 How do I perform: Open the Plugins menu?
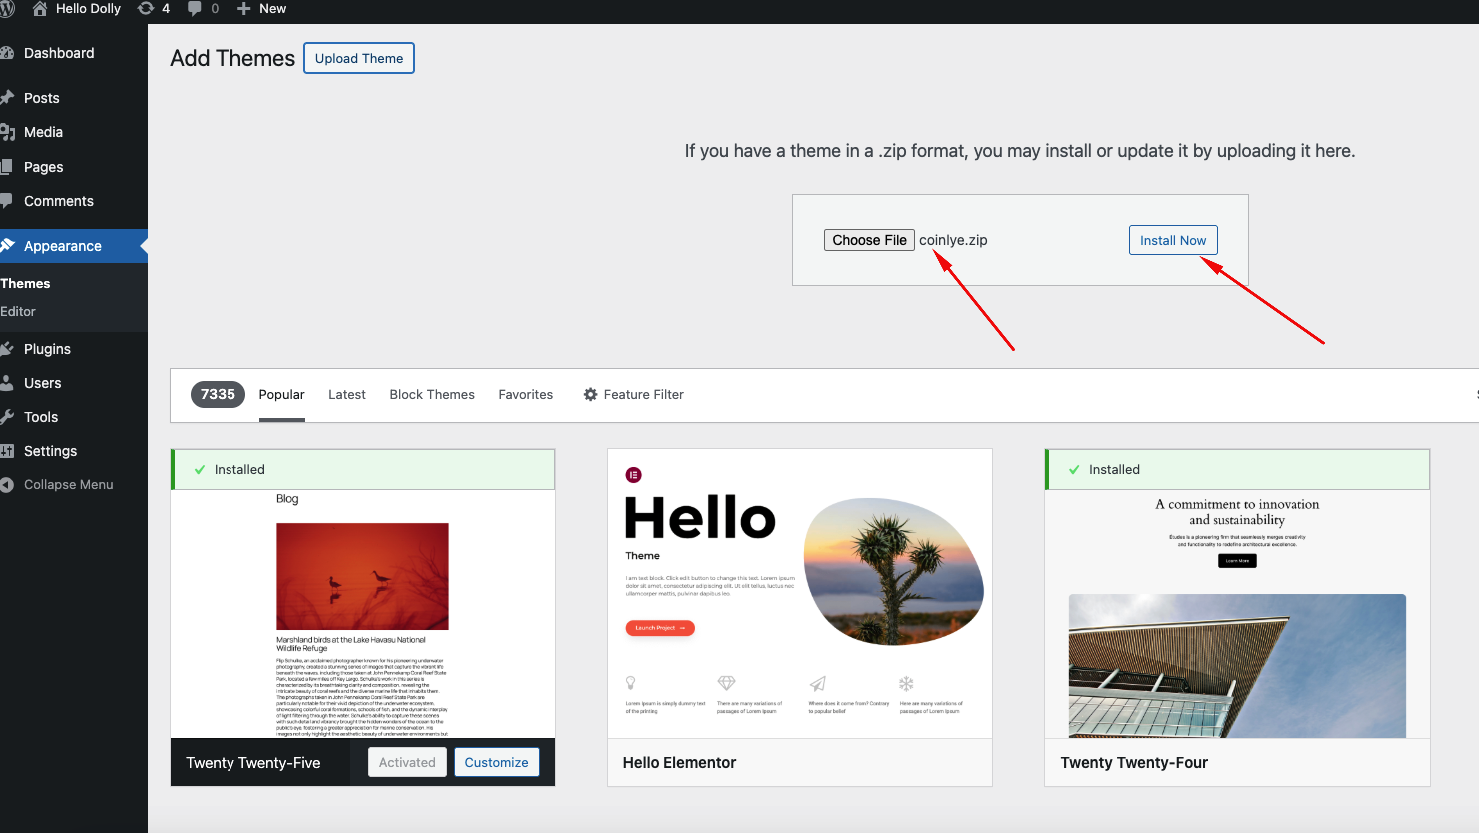[x=74, y=349]
